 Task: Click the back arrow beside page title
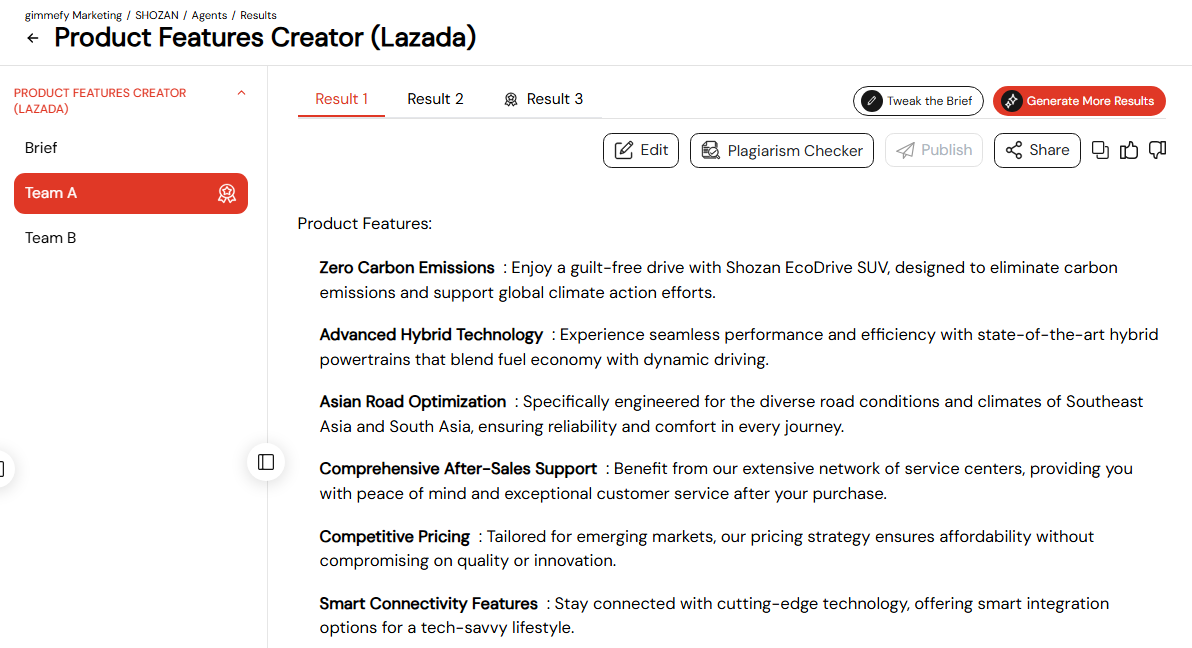[x=33, y=38]
